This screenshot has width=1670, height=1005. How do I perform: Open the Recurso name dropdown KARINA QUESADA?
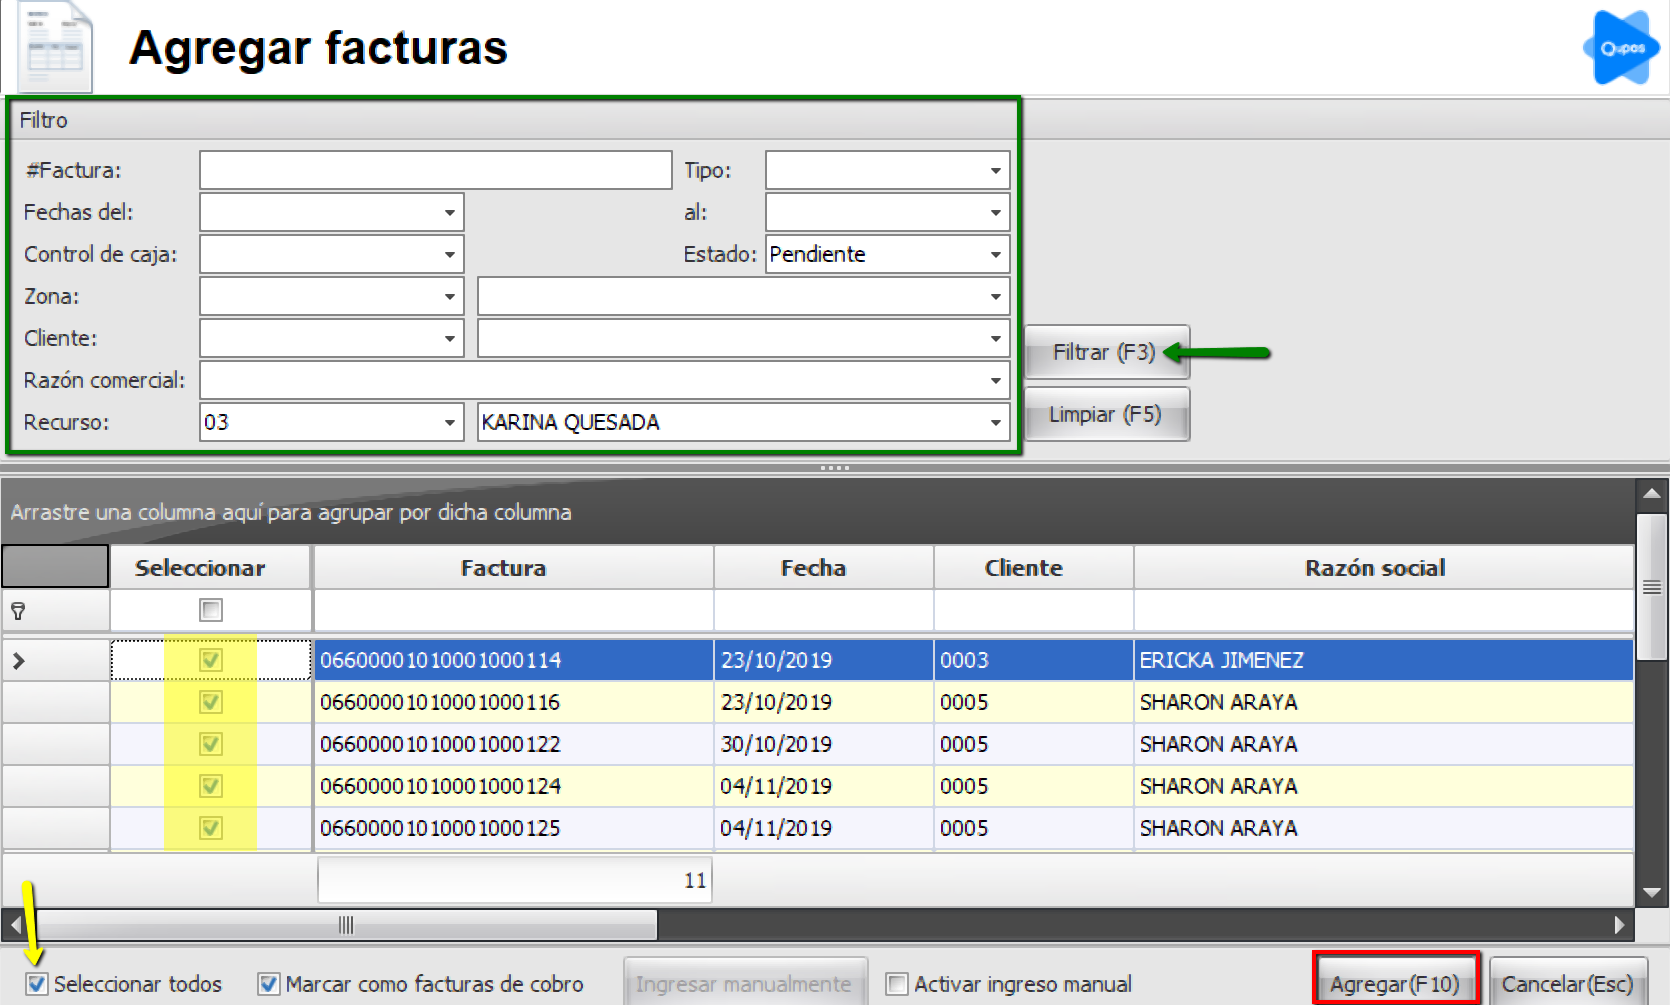coord(995,423)
